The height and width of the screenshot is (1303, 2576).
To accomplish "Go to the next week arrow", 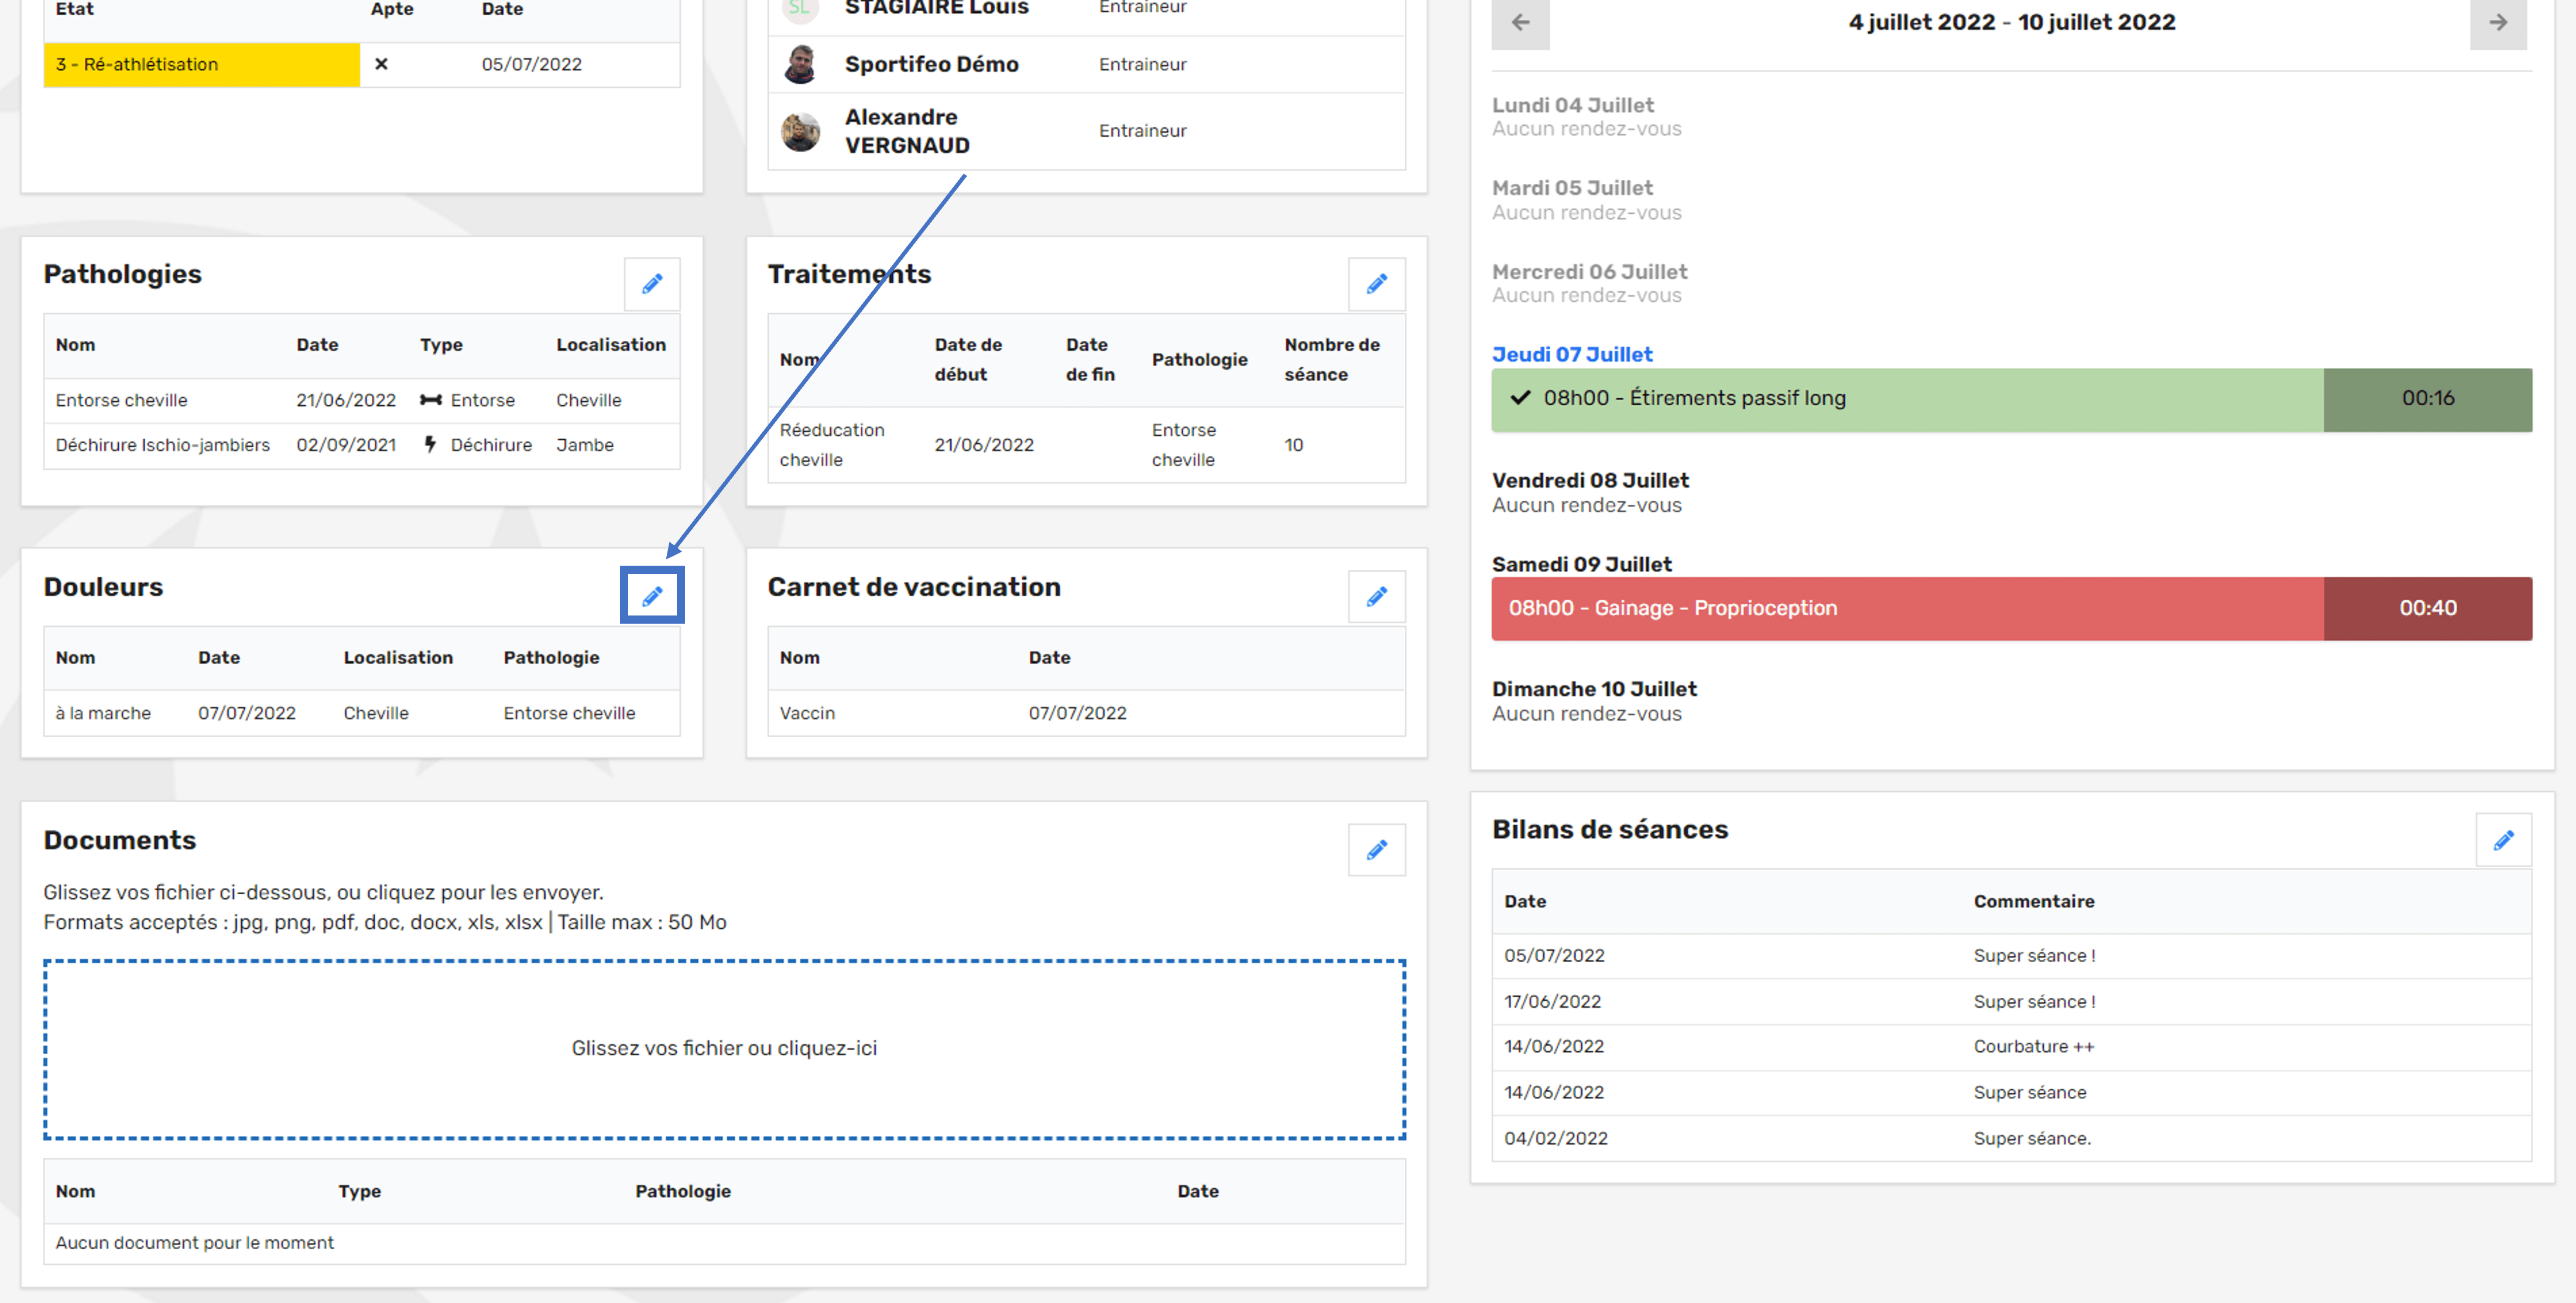I will click(2498, 22).
